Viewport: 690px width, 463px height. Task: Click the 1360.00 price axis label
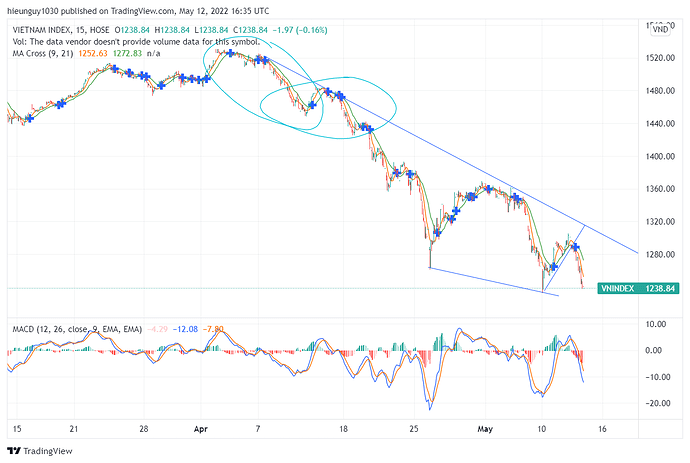660,189
